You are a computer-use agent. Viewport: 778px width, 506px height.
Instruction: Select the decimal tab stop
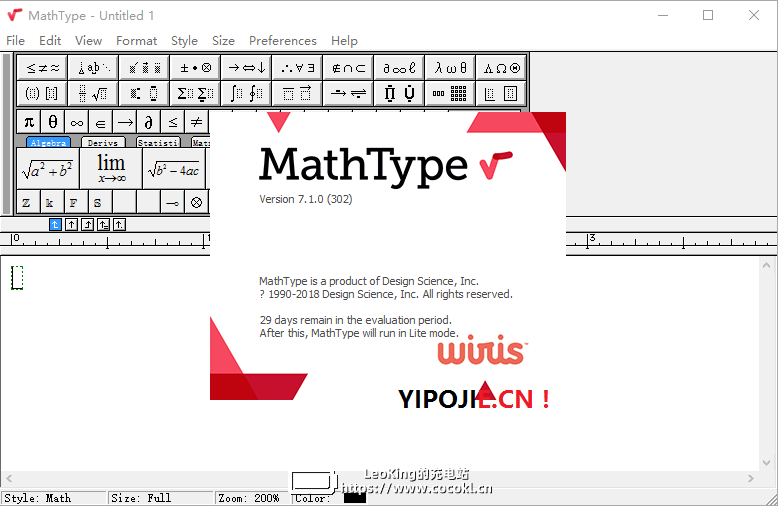point(119,225)
